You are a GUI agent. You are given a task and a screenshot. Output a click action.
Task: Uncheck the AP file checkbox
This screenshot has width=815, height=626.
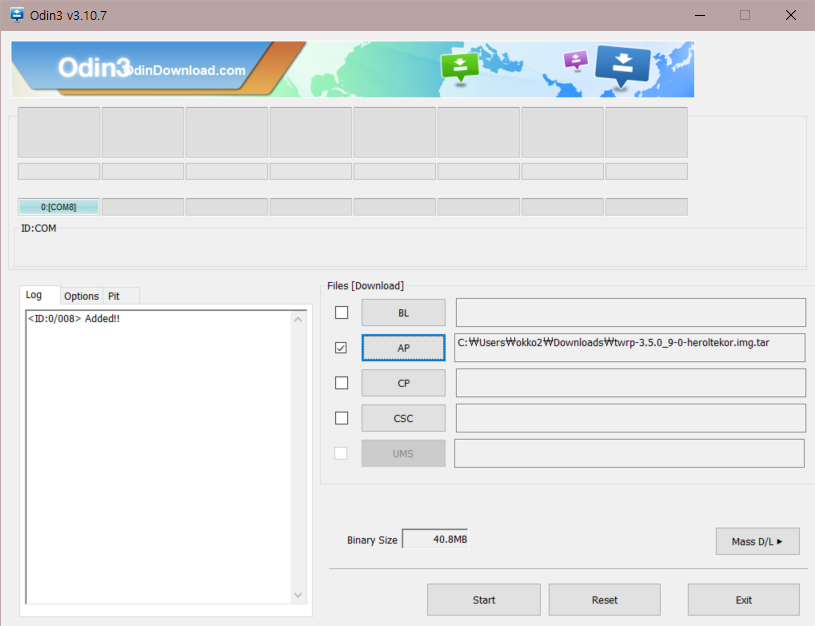(x=341, y=347)
